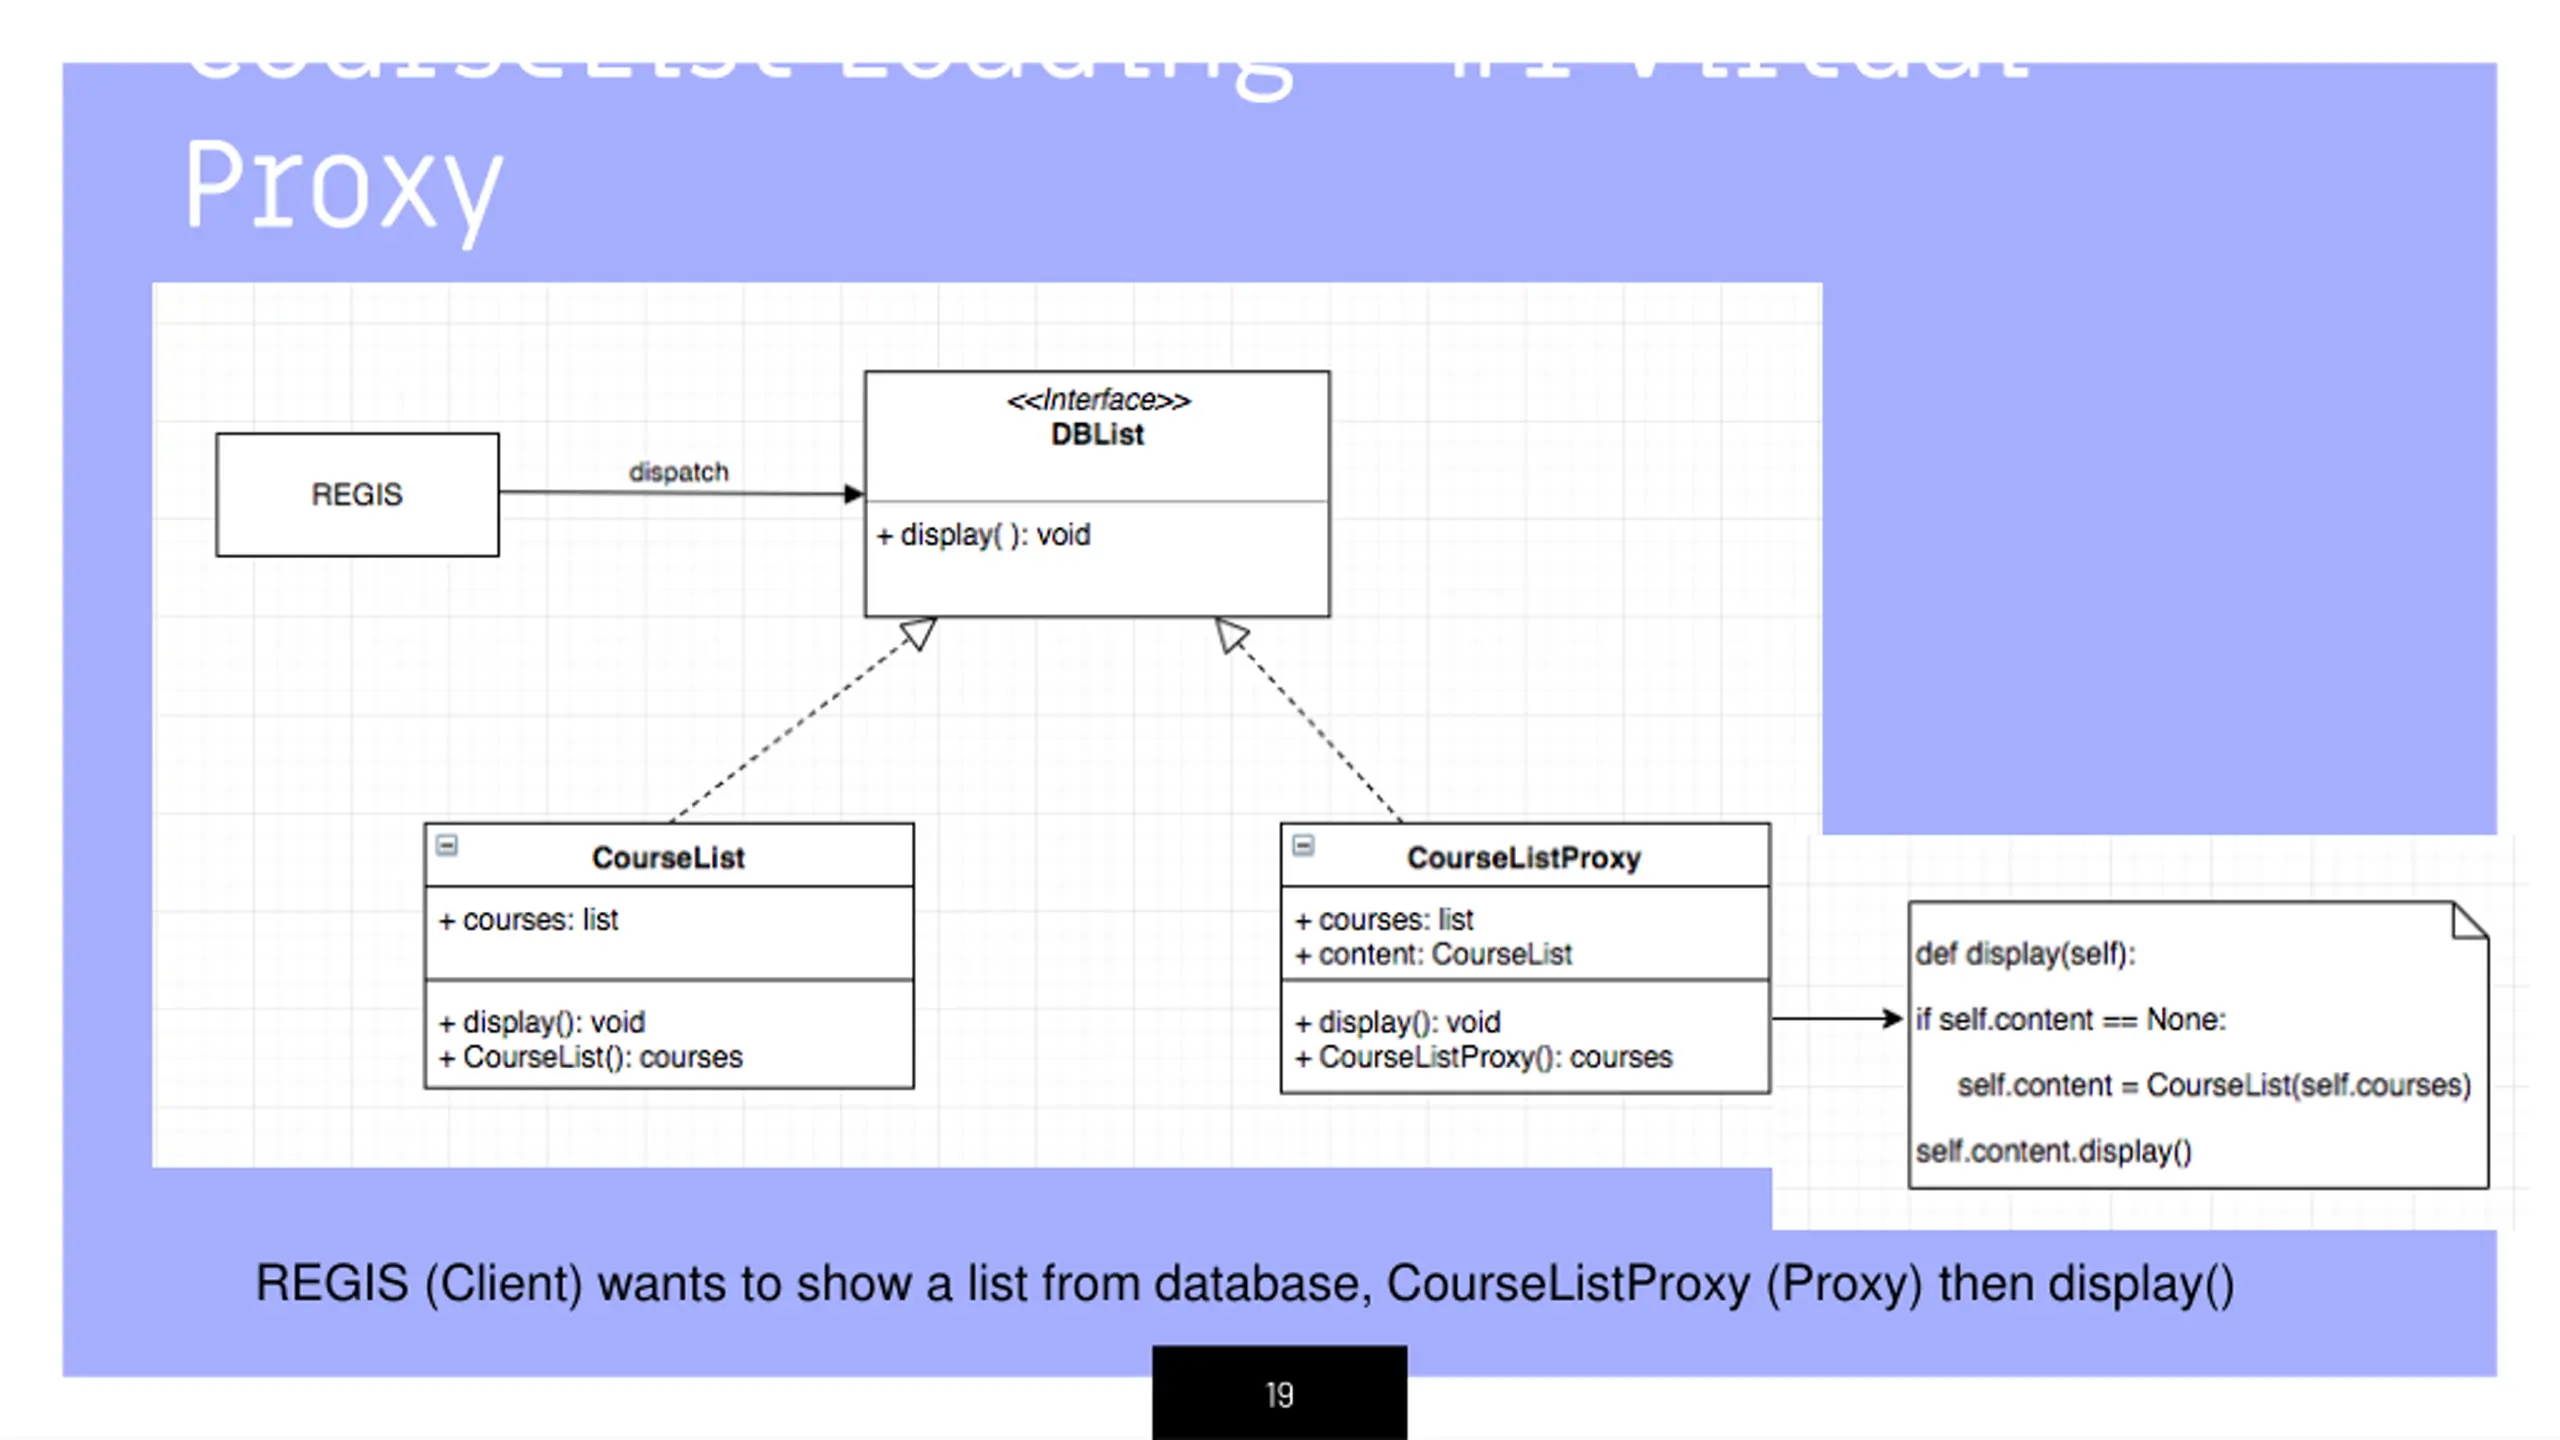
Task: Collapse the CourseListProxy class box icon
Action: pos(1303,846)
